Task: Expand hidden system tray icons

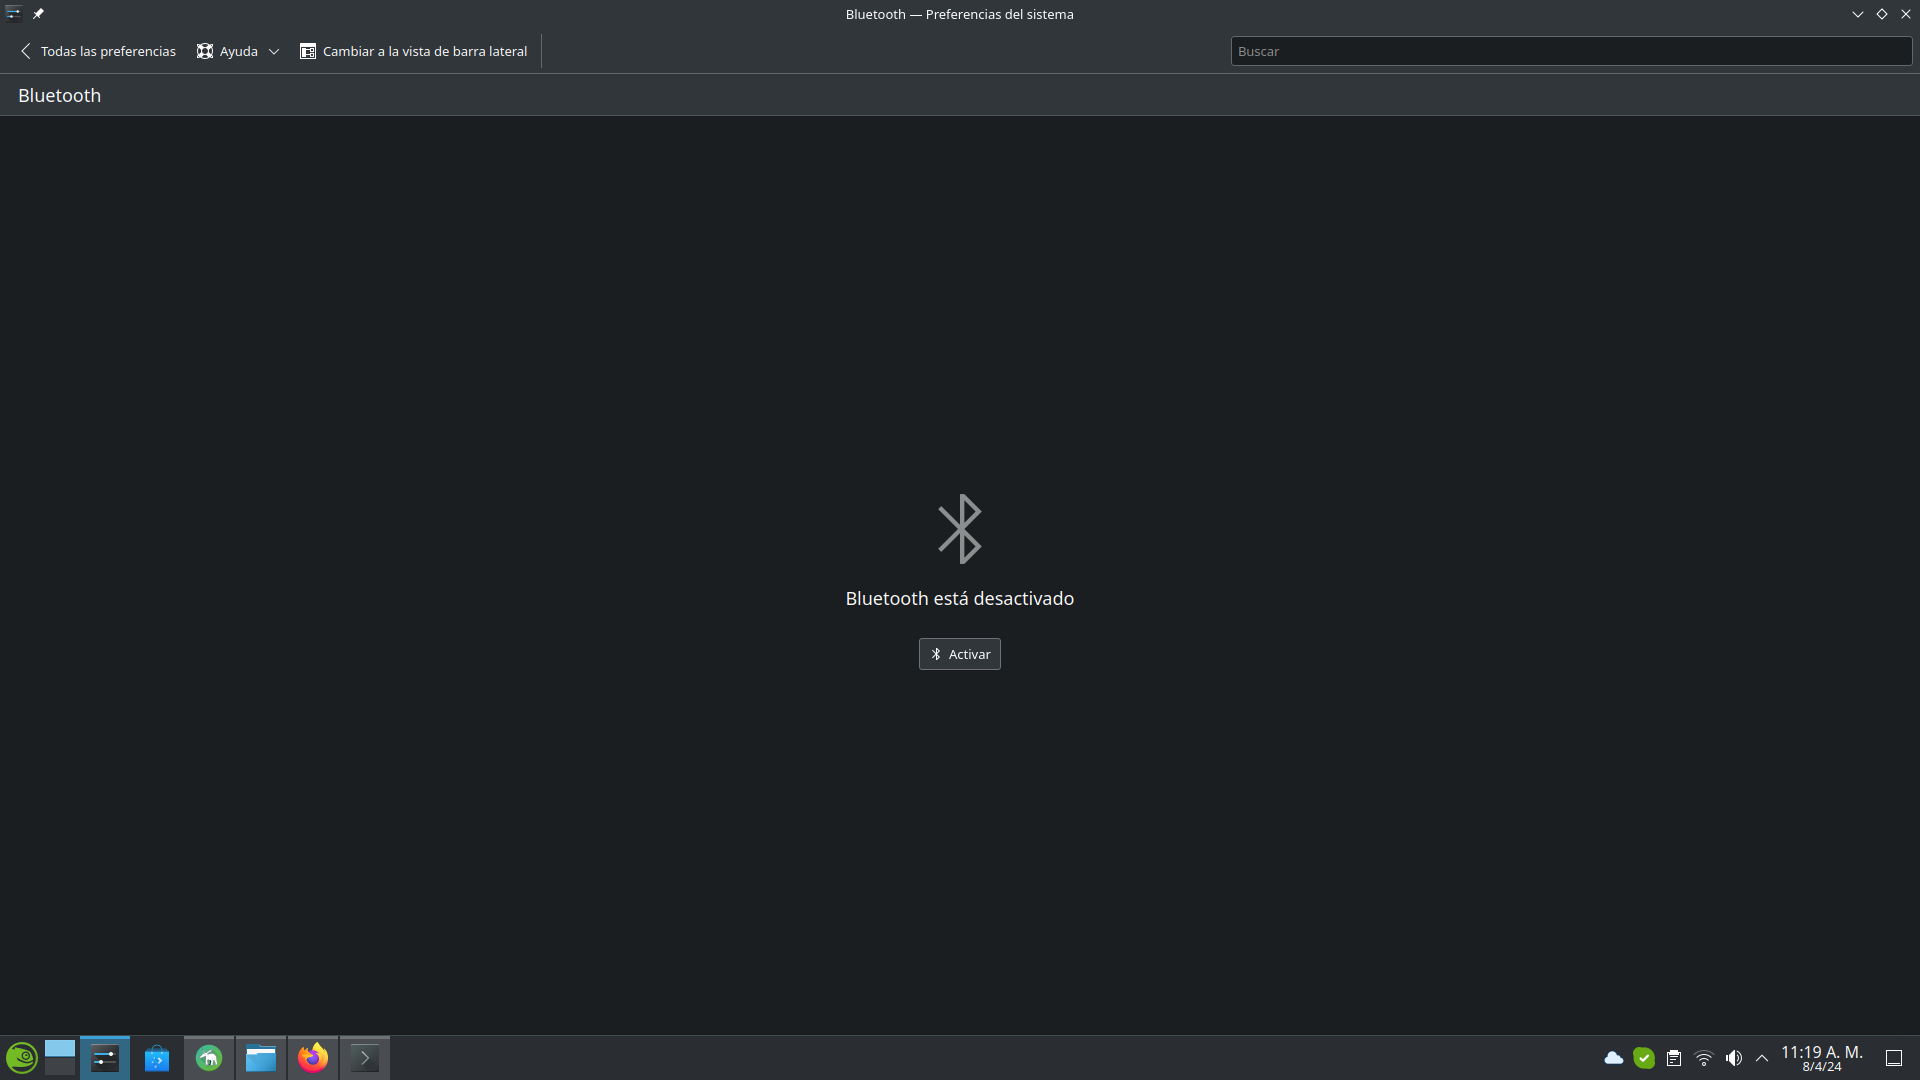Action: pos(1762,1058)
